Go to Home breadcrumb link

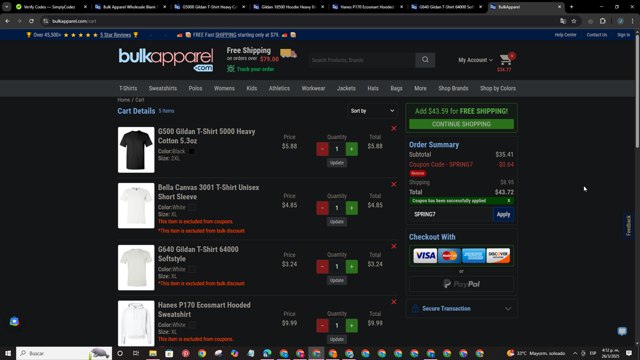tap(124, 100)
